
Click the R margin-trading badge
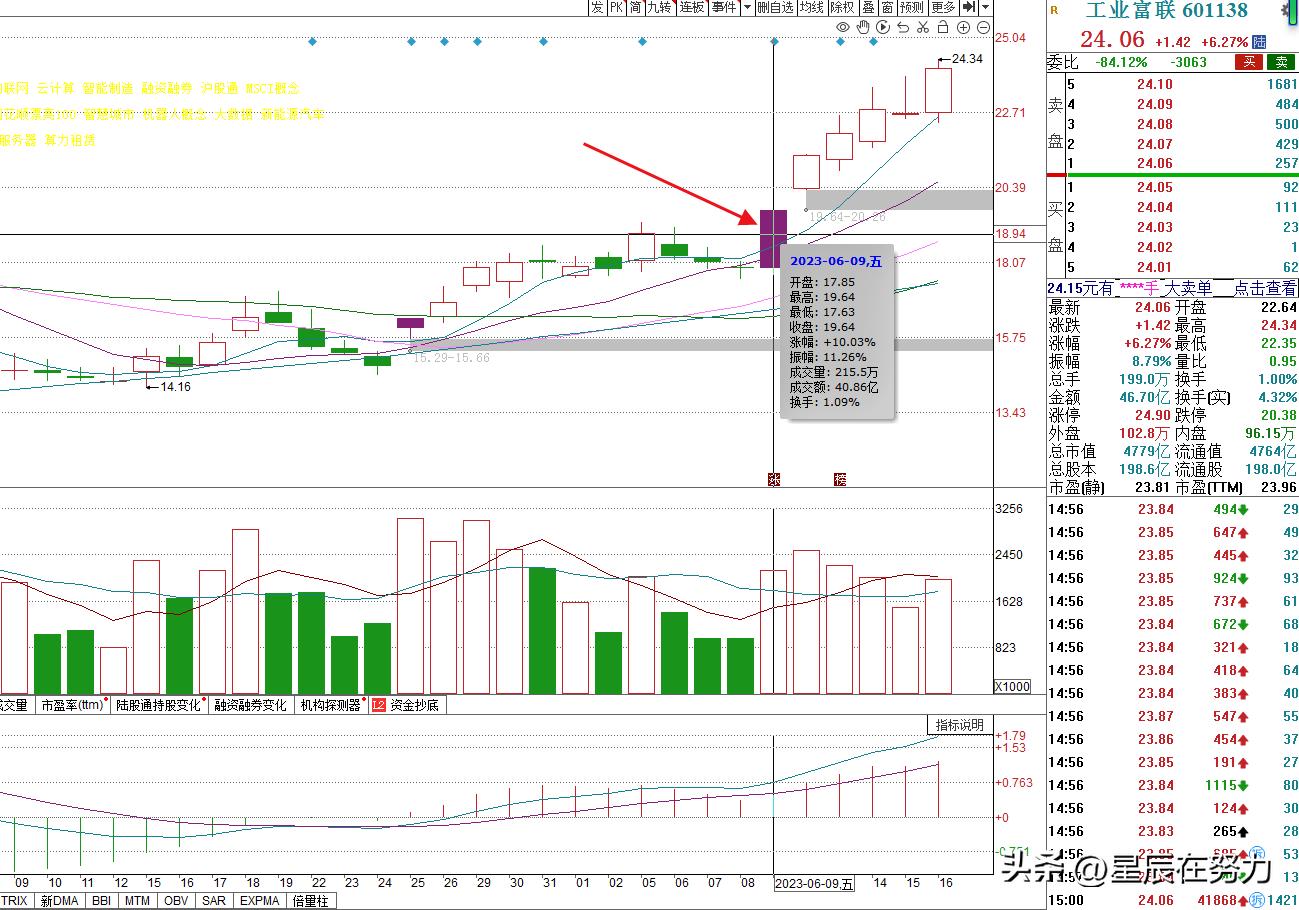pos(1054,10)
